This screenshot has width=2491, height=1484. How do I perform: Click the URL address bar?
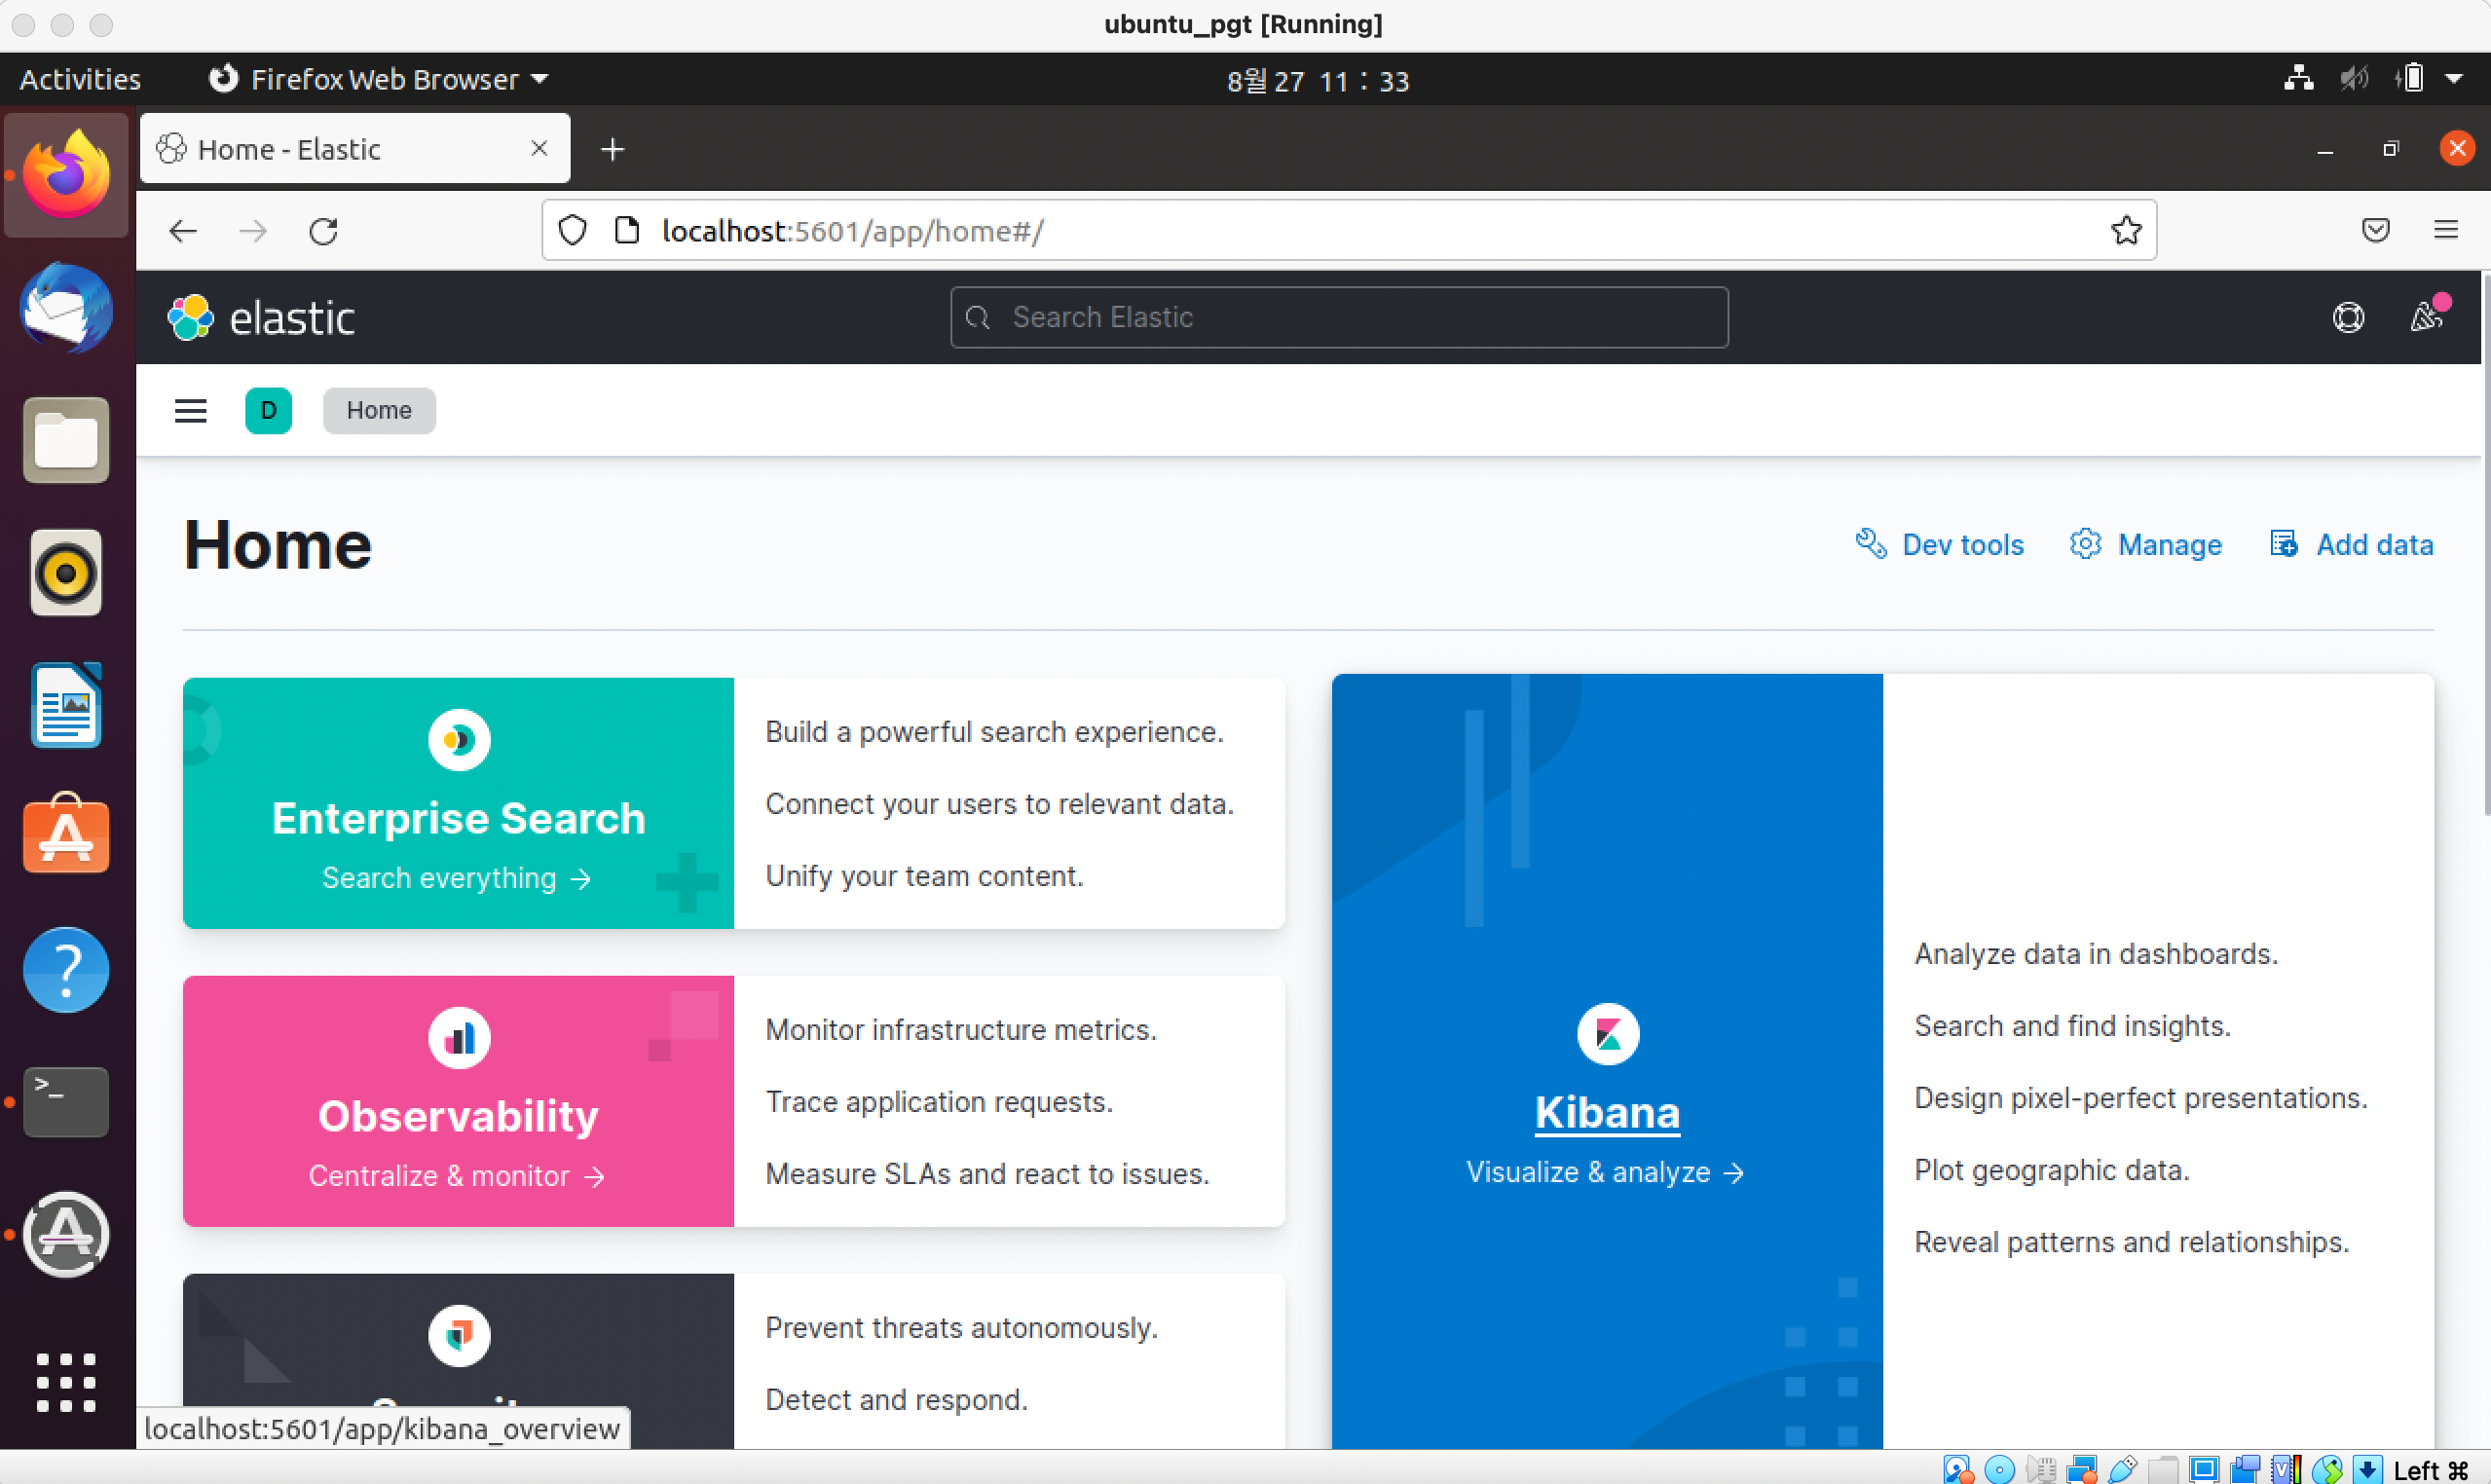1349,231
